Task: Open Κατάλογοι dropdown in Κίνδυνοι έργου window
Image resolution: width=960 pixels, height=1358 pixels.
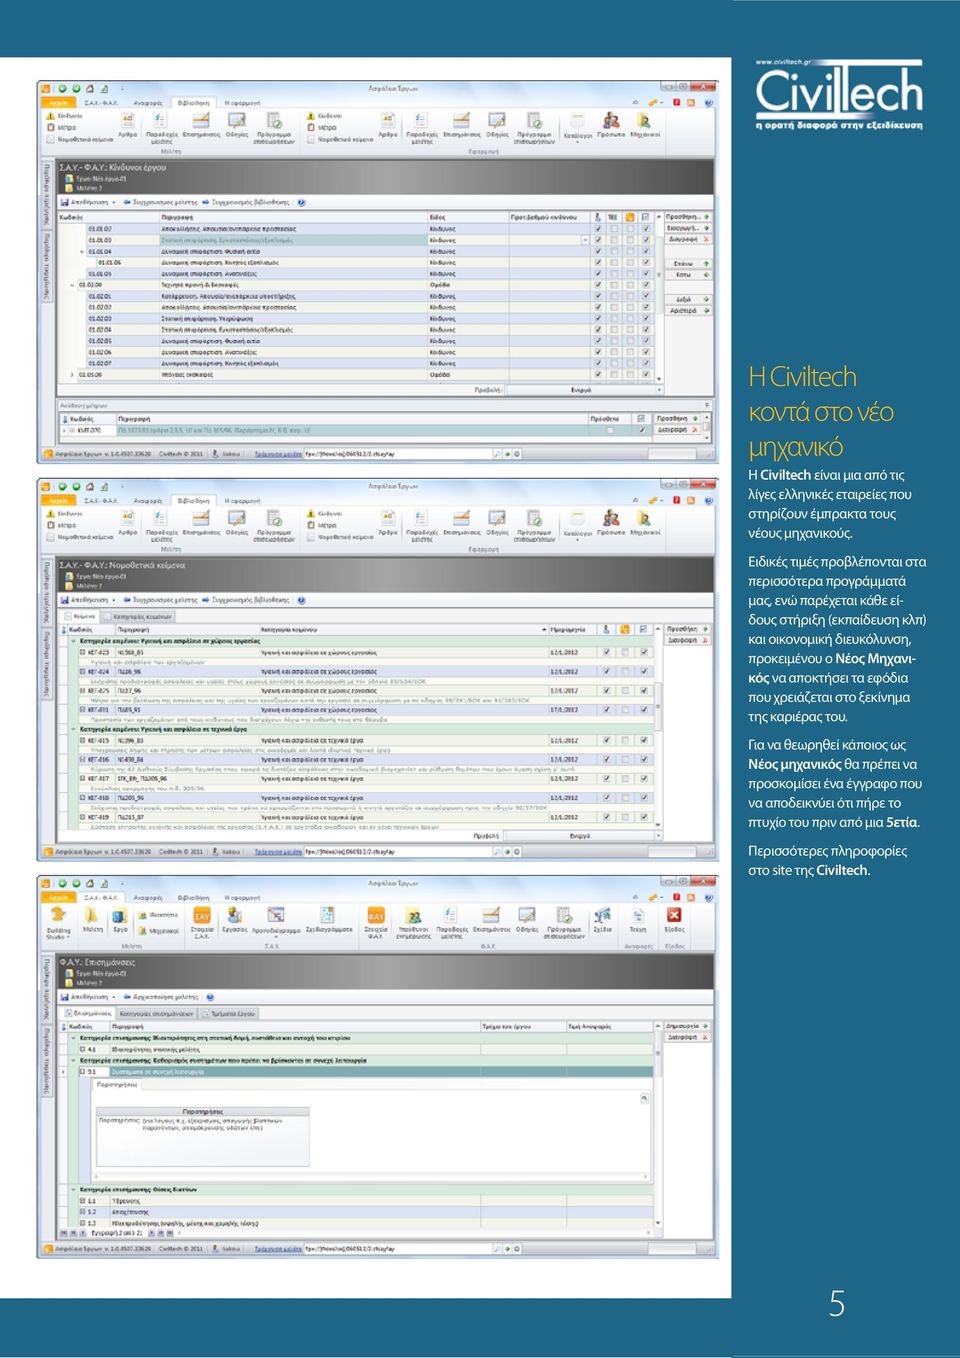Action: point(577,127)
